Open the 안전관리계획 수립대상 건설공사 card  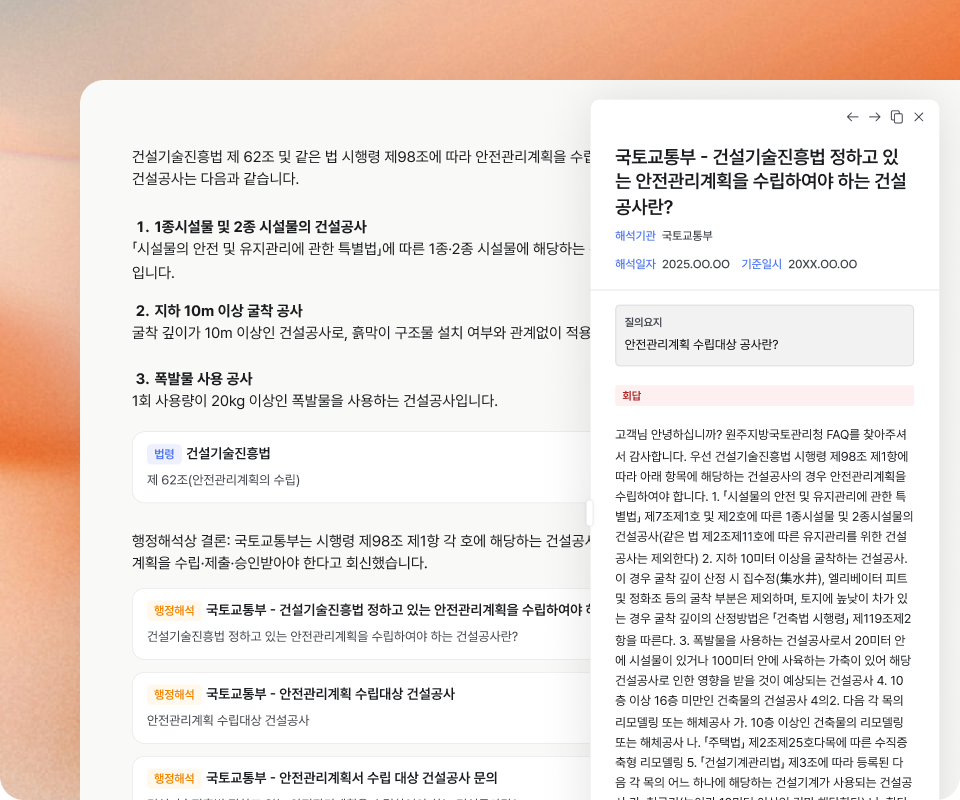pyautogui.click(x=361, y=708)
